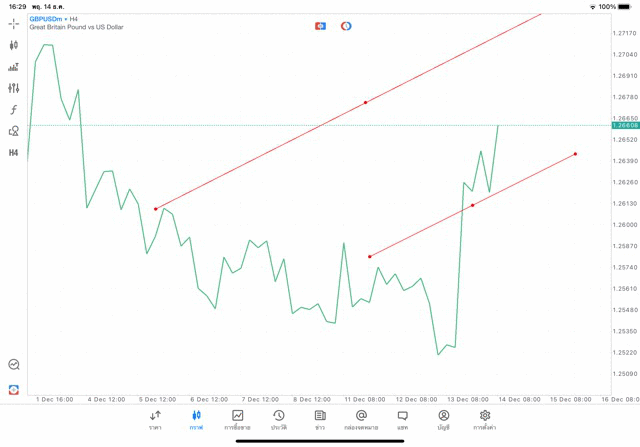Switch to the ราคา (Quotes) tab
The width and height of the screenshot is (640, 447).
(x=155, y=420)
